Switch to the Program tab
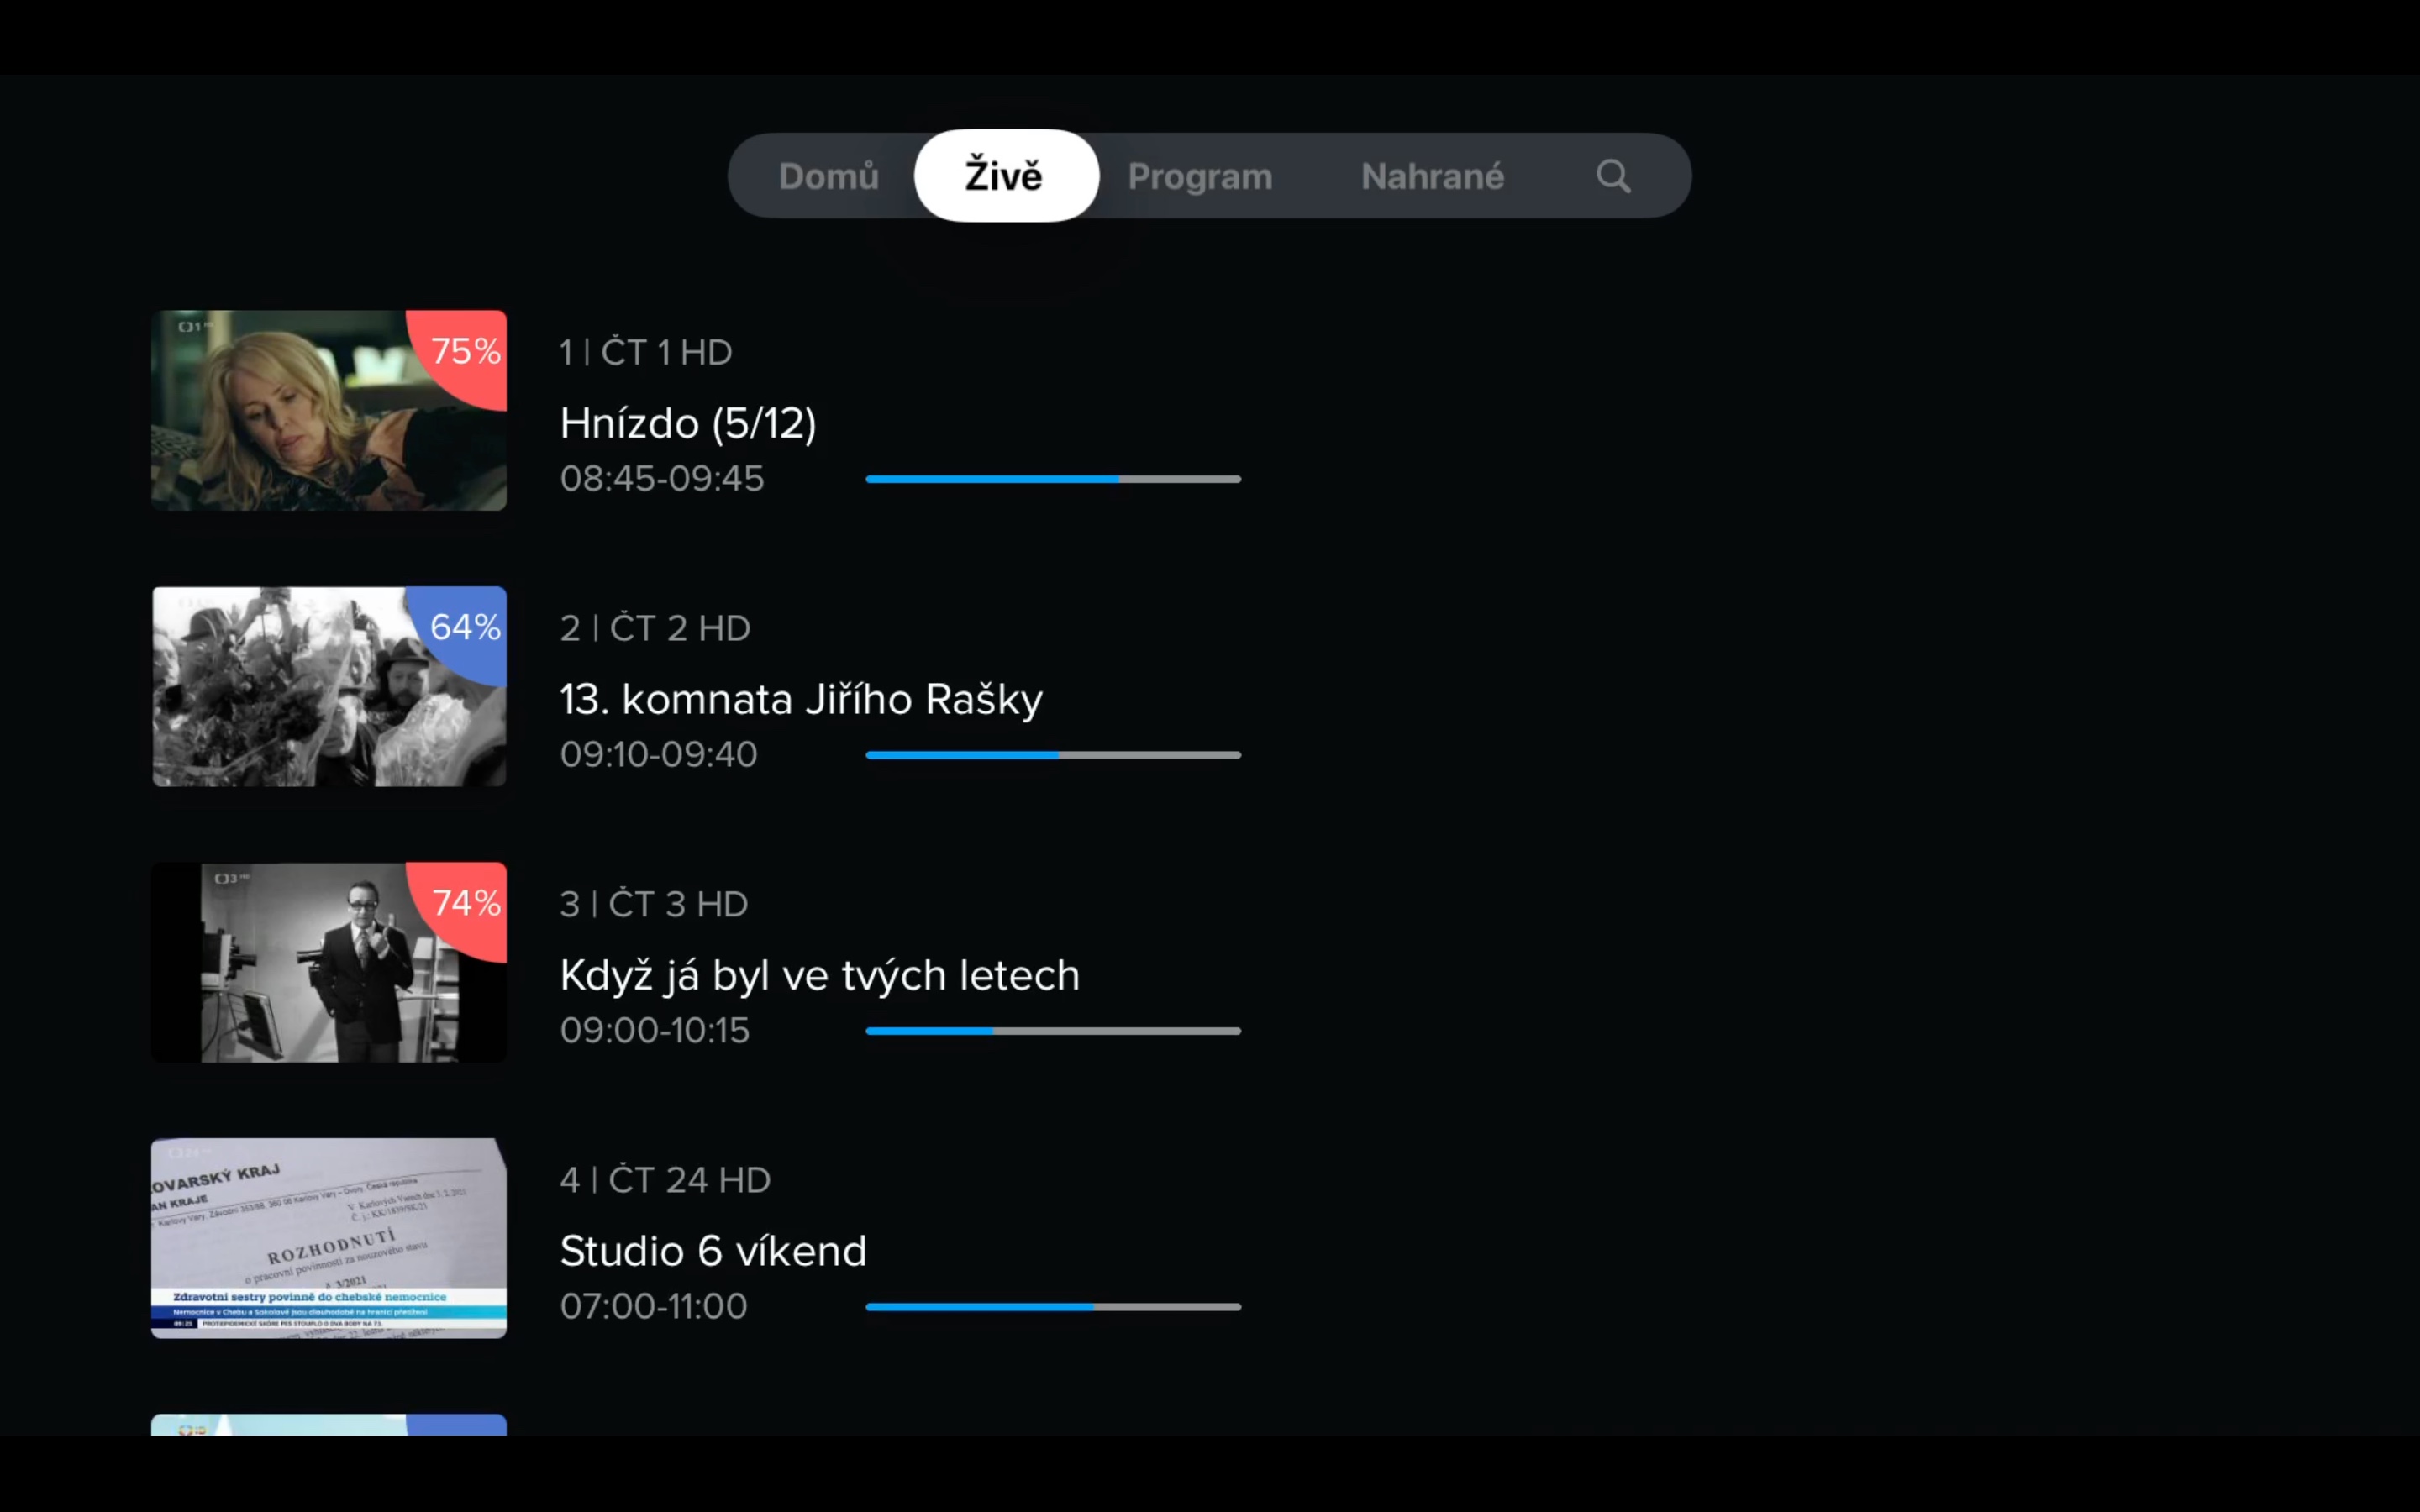Viewport: 2420px width, 1512px height. (x=1200, y=176)
